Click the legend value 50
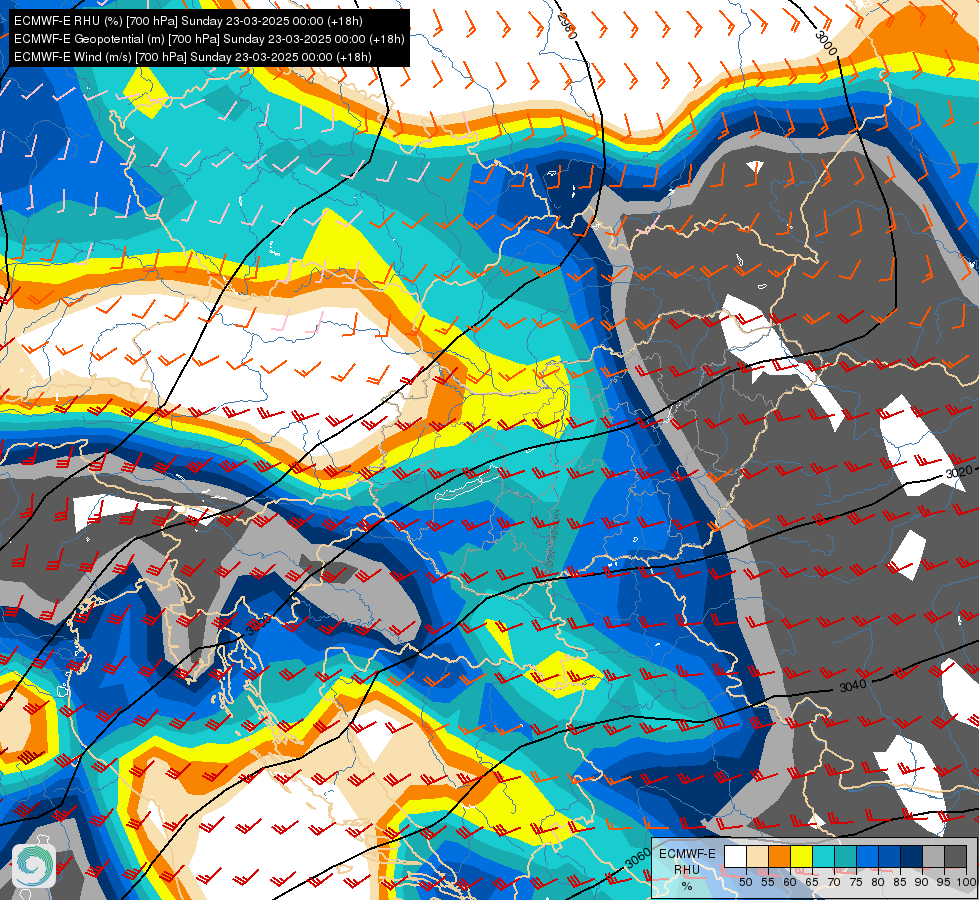This screenshot has width=979, height=900. (x=746, y=882)
